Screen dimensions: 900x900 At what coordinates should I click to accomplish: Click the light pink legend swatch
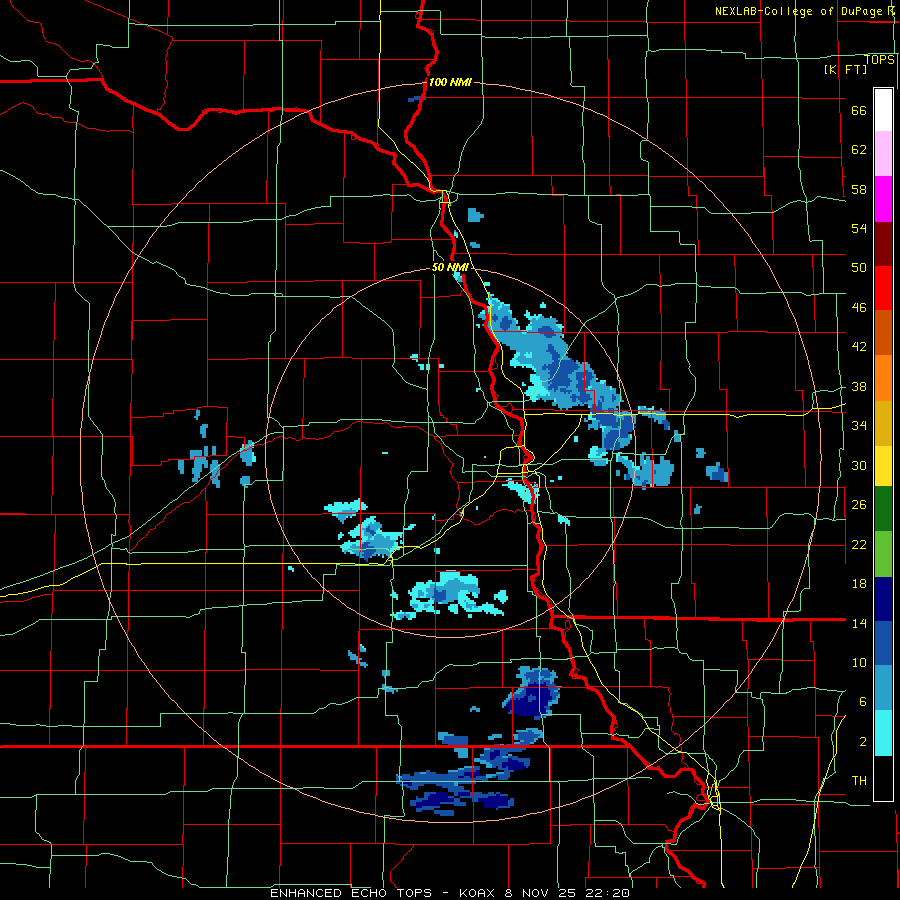pyautogui.click(x=883, y=154)
